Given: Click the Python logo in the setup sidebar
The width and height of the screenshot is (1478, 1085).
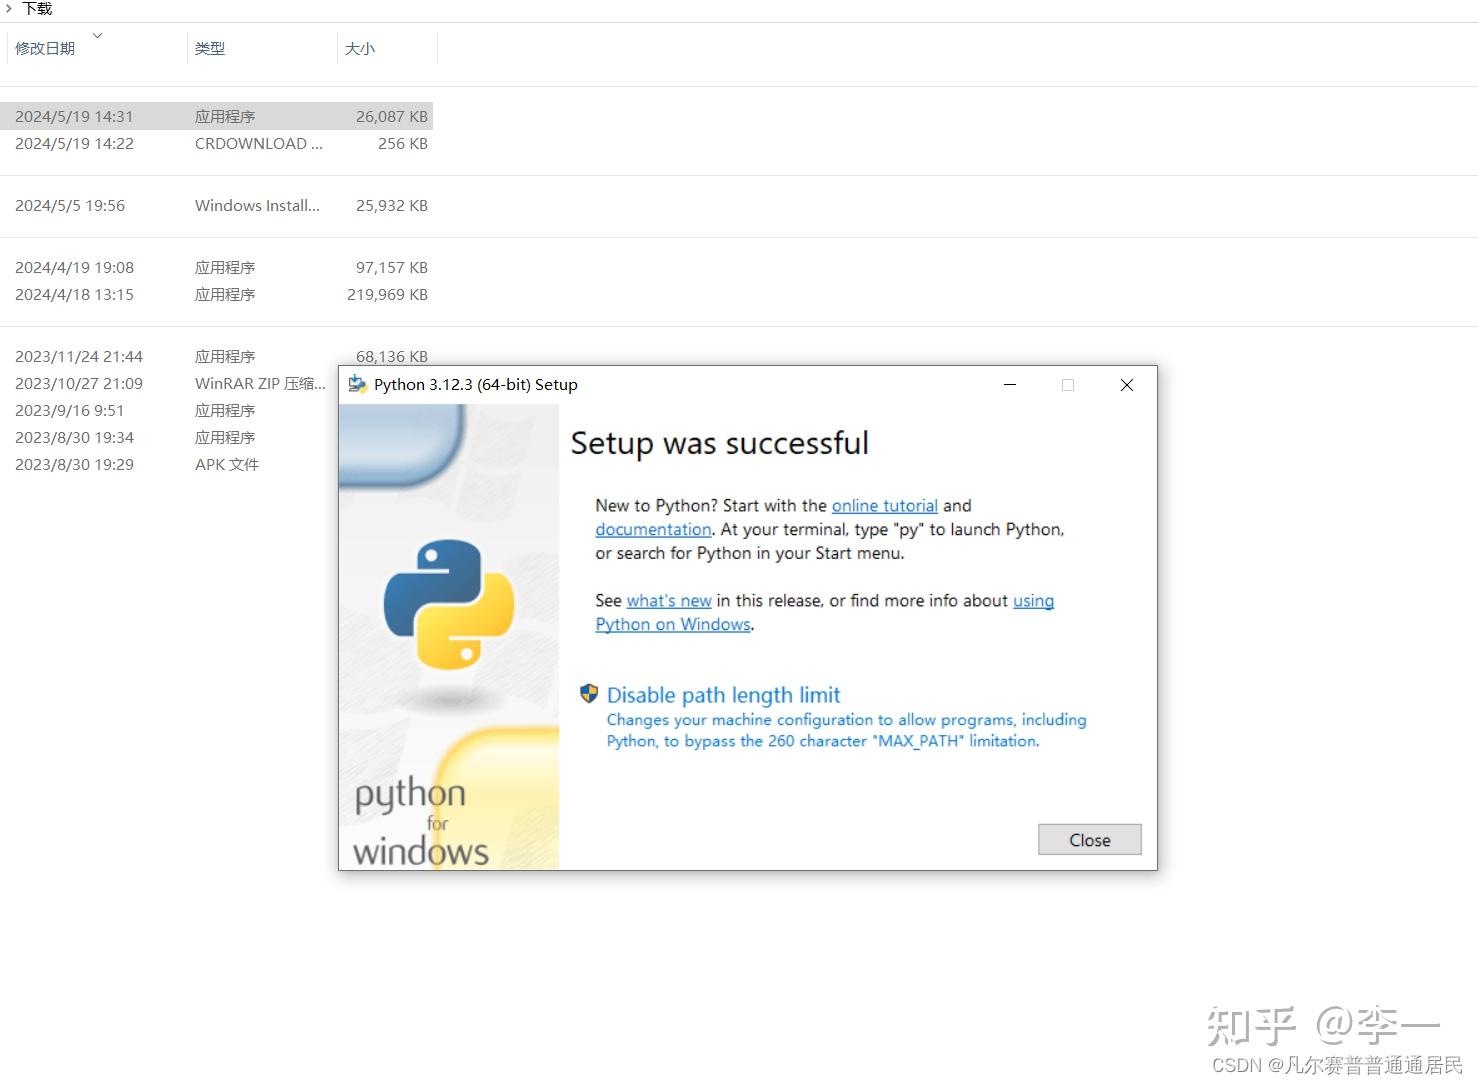Looking at the screenshot, I should [x=449, y=604].
